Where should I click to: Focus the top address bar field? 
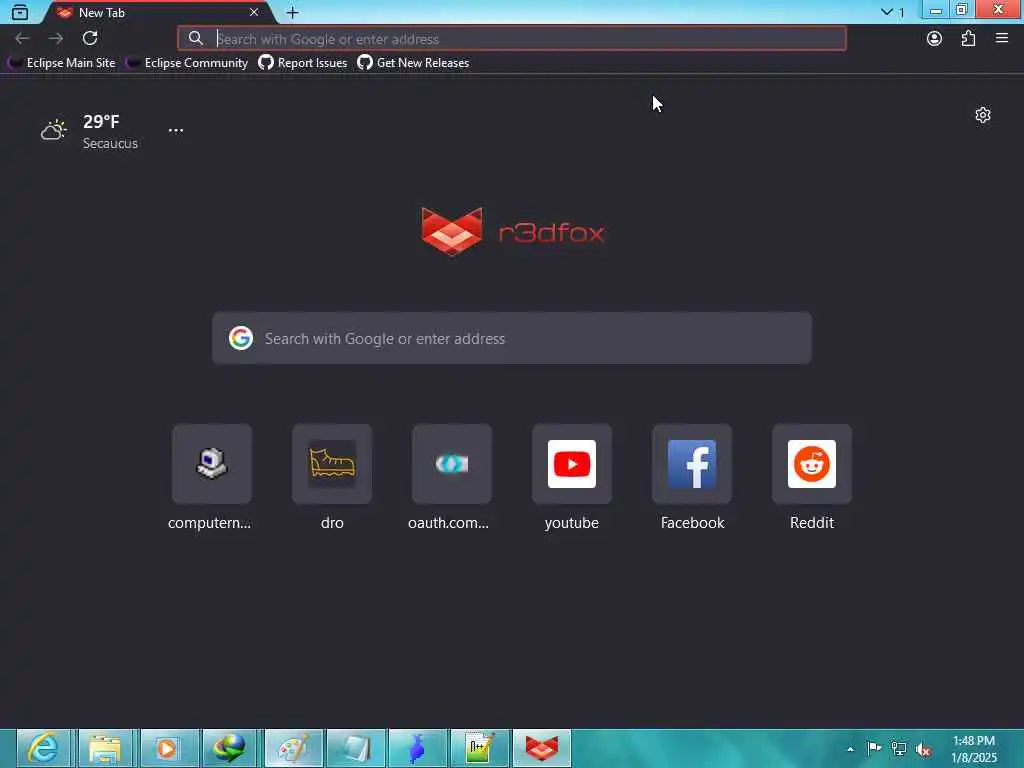(x=511, y=39)
